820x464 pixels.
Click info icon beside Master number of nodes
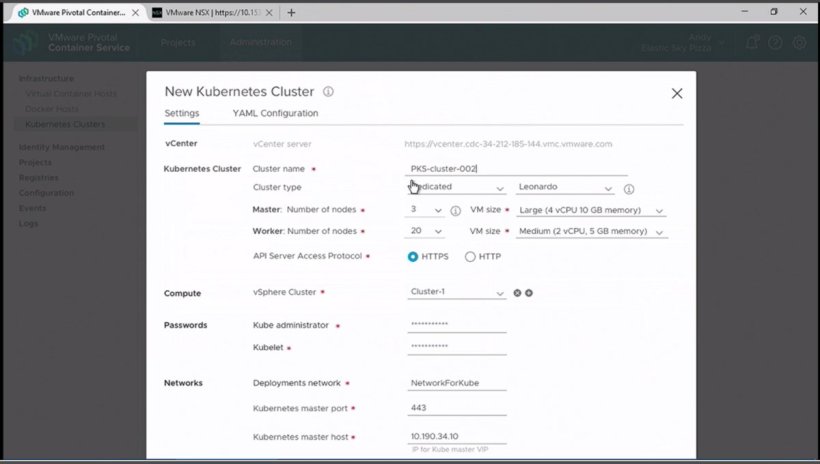tap(456, 211)
